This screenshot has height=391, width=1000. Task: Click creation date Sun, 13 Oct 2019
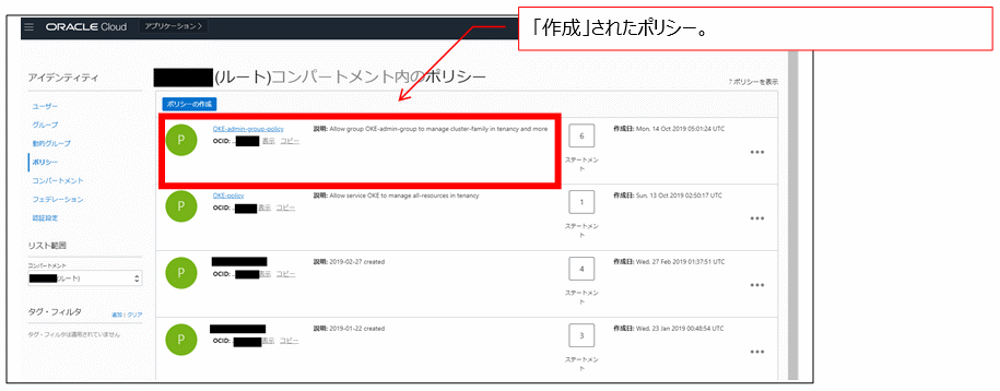[679, 195]
